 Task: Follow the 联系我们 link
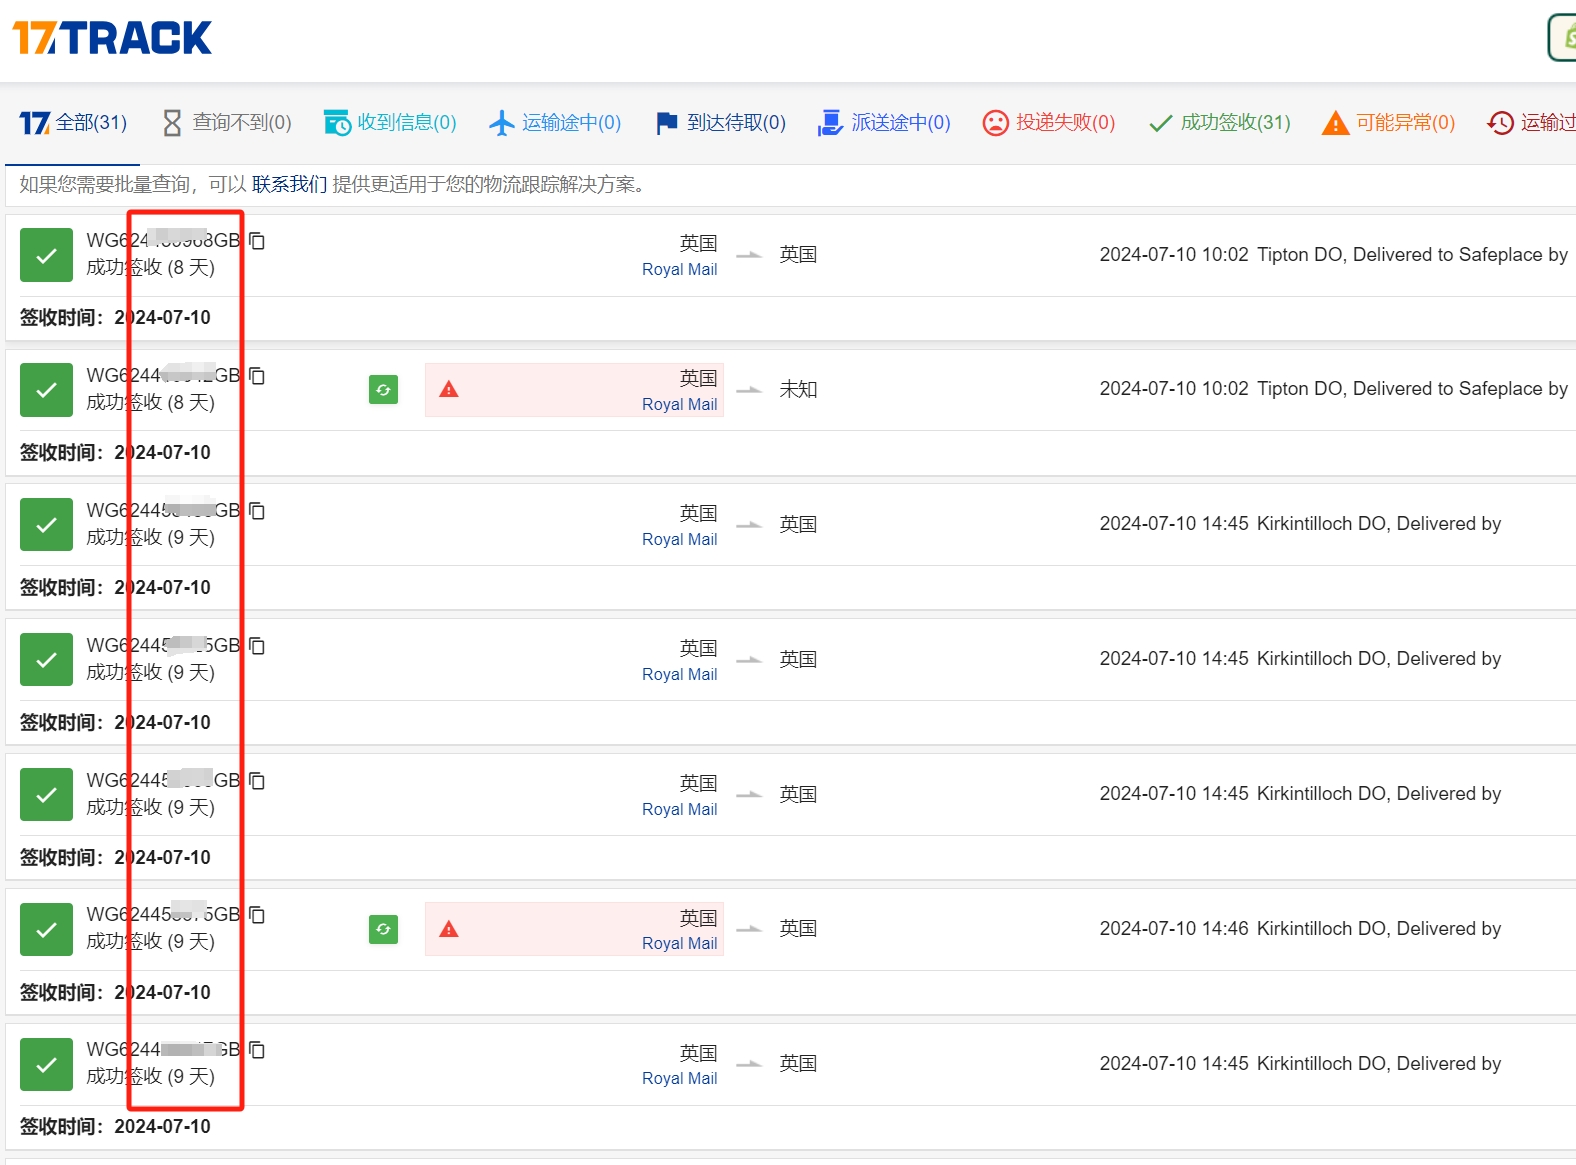289,184
